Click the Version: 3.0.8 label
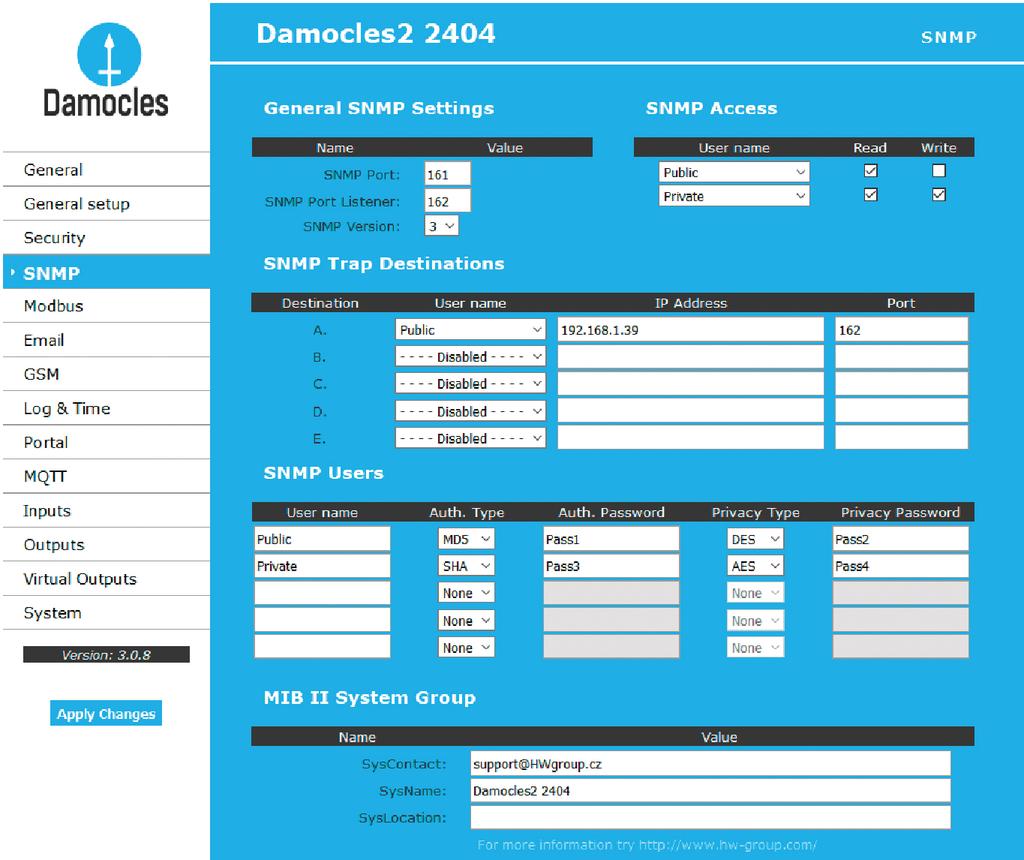The width and height of the screenshot is (1024, 860). [x=106, y=654]
